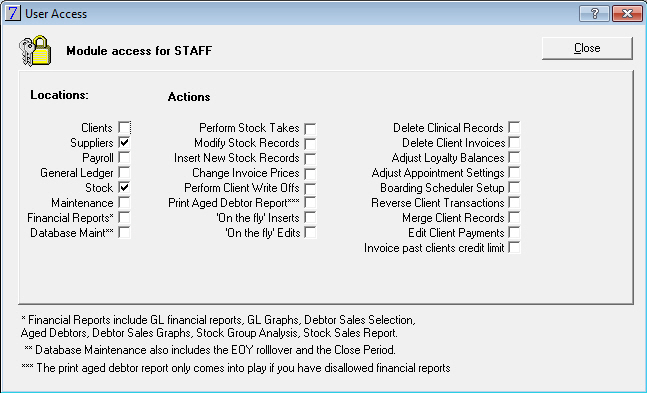Viewport: 647px width, 393px height.
Task: Tick Print Aged Debtor Report checkbox
Action: (x=310, y=202)
